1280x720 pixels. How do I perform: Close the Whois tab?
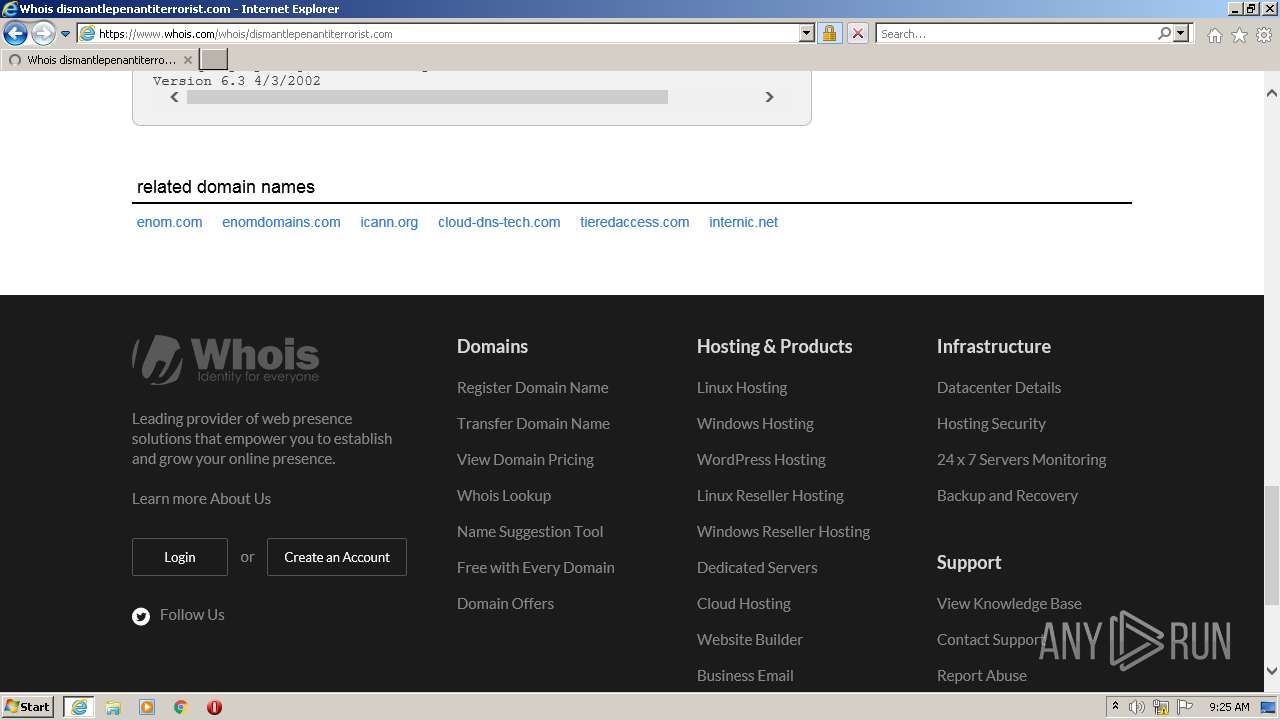click(x=187, y=60)
